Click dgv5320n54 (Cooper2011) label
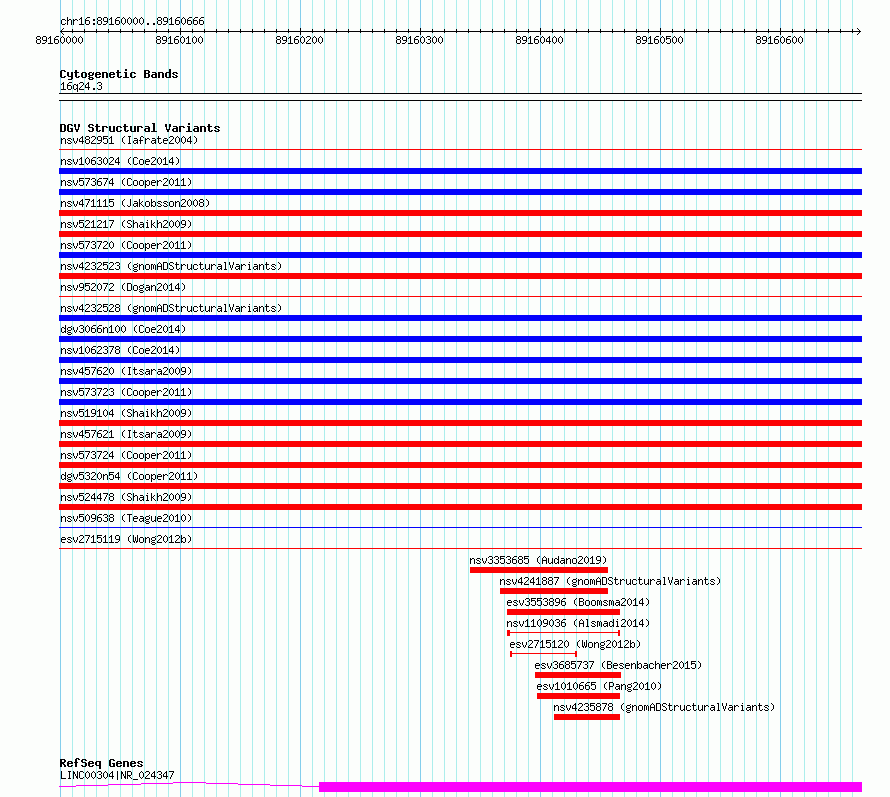Viewport: 890px width, 797px height. pyautogui.click(x=129, y=476)
